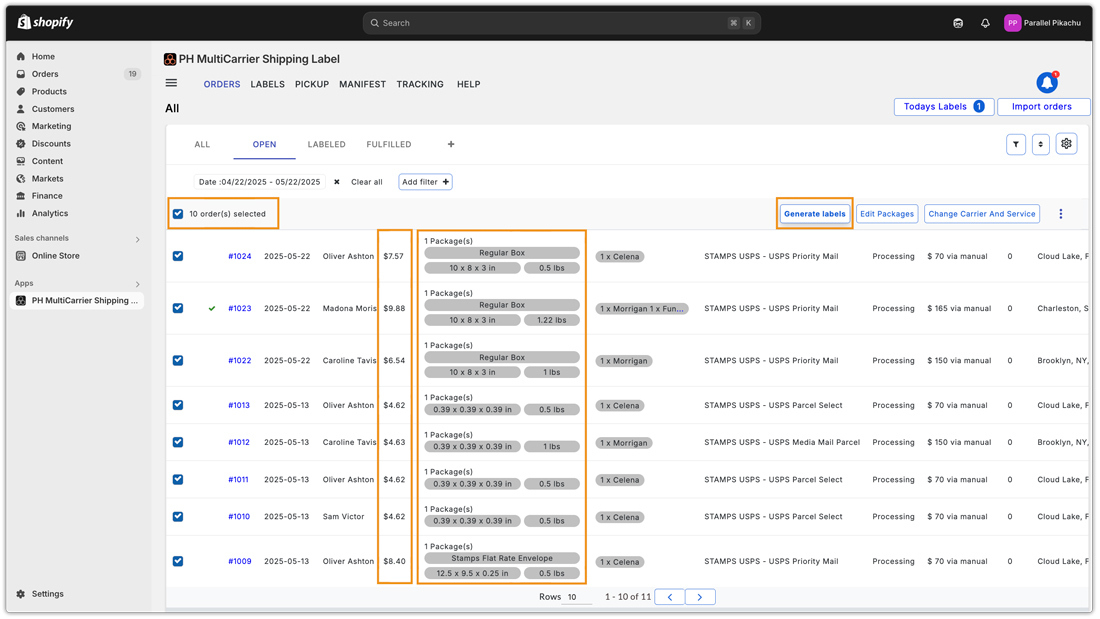Image resolution: width=1100 pixels, height=619 pixels.
Task: Add a new tab view with plus
Action: click(x=451, y=145)
